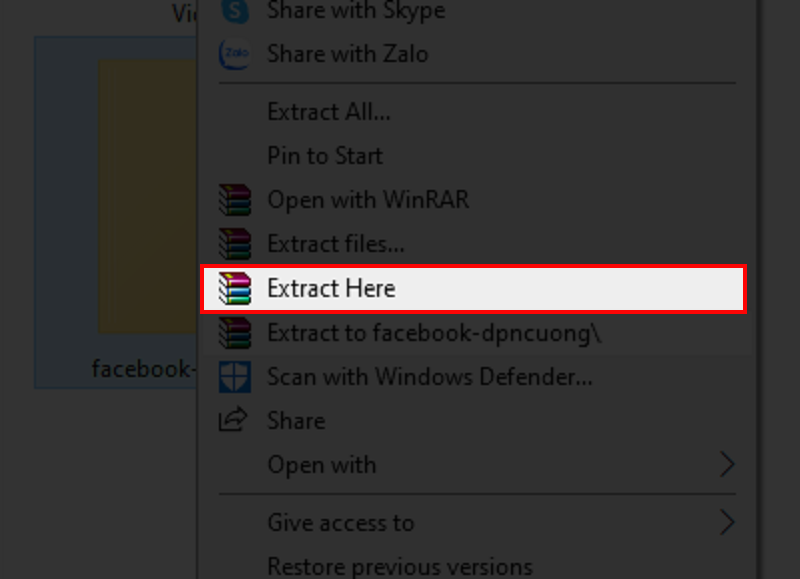Click the facebook- file name label
The image size is (800, 579).
pyautogui.click(x=144, y=368)
